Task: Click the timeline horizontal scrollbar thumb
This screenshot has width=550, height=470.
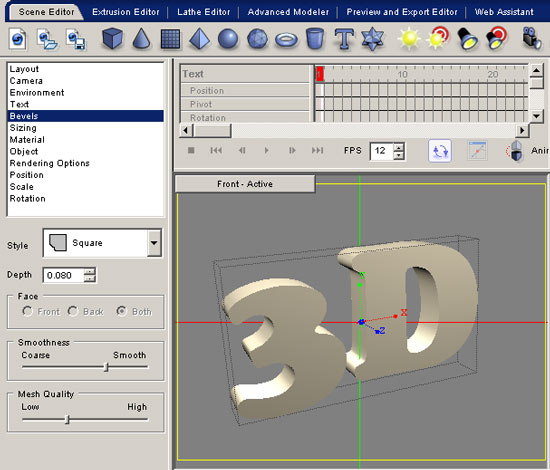Action: click(212, 131)
